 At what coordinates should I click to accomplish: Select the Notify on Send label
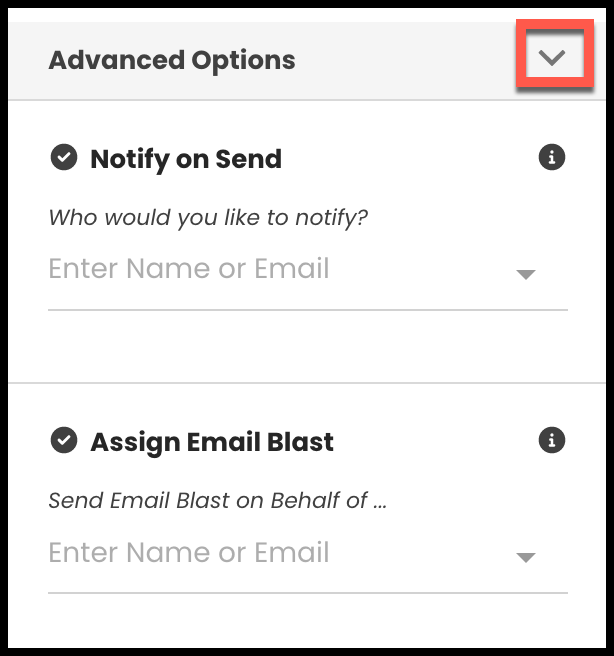pos(186,159)
